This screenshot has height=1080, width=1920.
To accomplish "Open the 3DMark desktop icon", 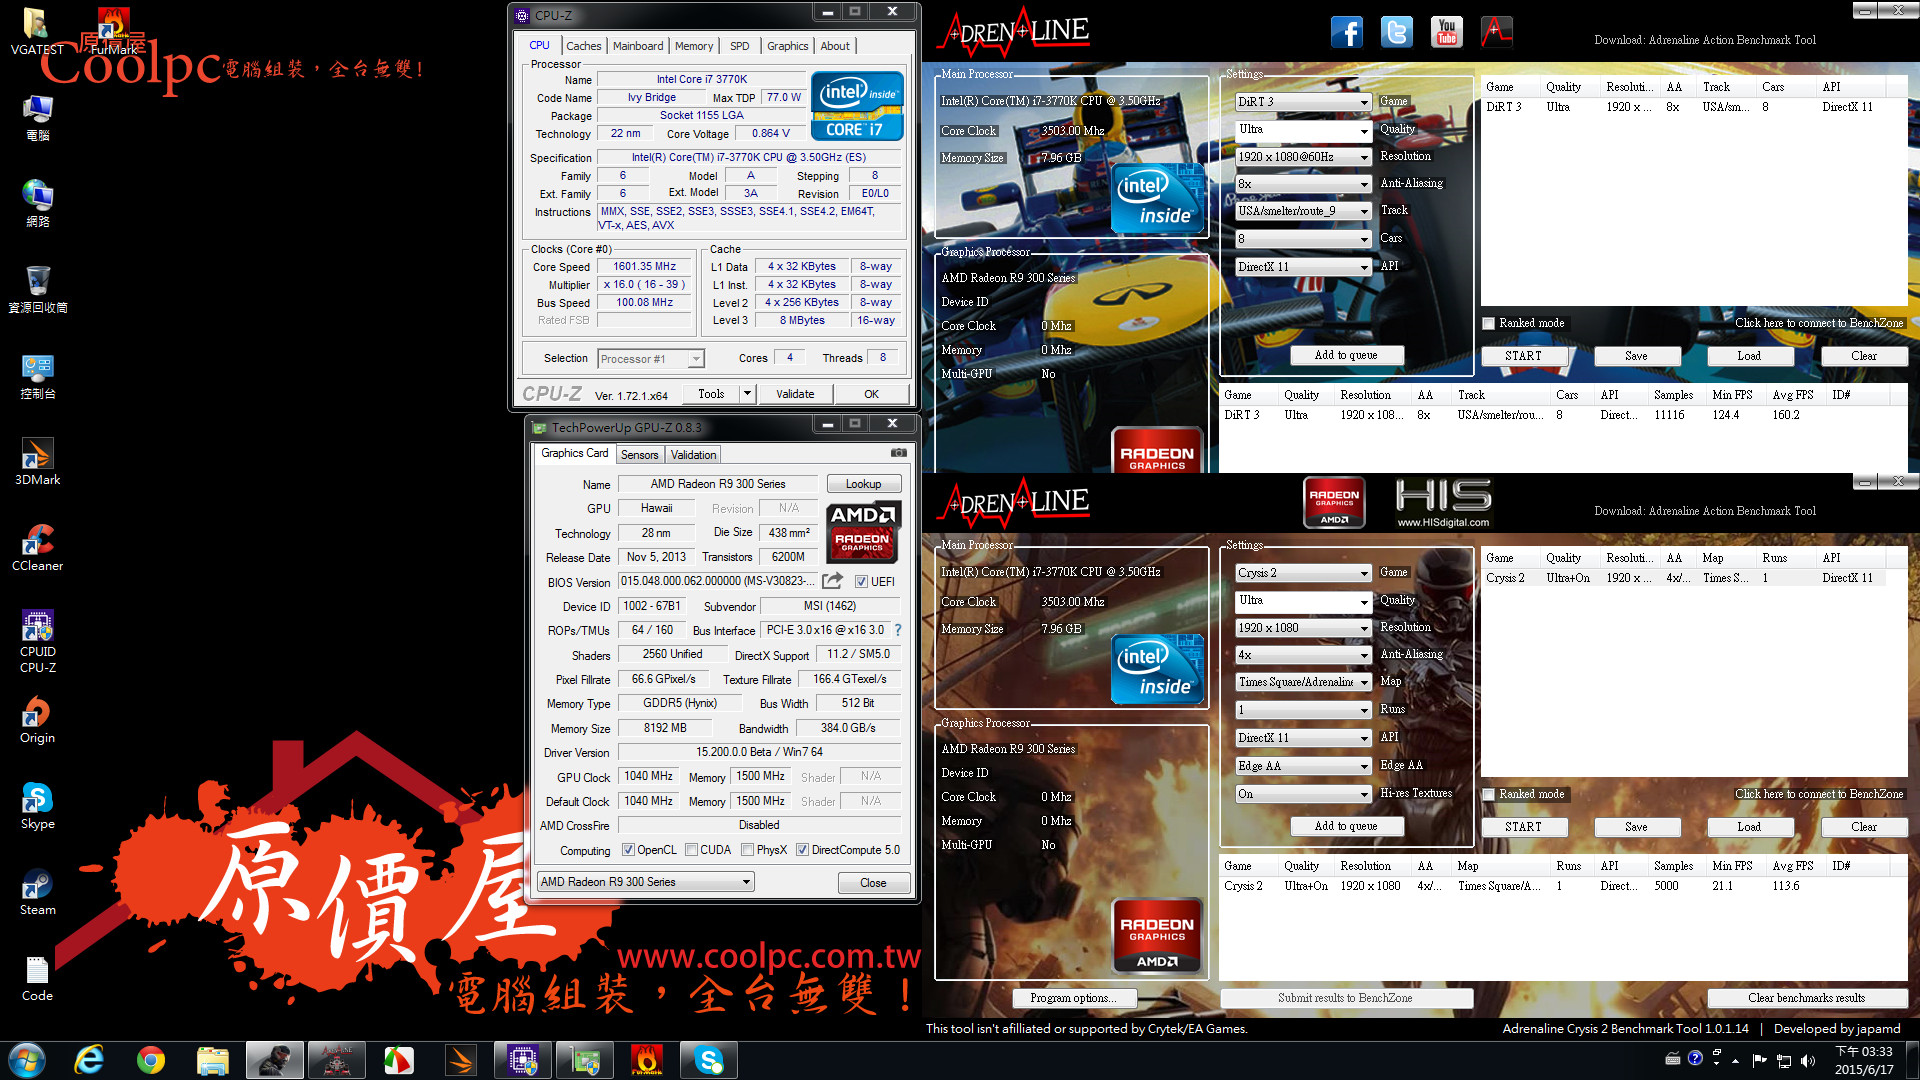I will click(37, 462).
